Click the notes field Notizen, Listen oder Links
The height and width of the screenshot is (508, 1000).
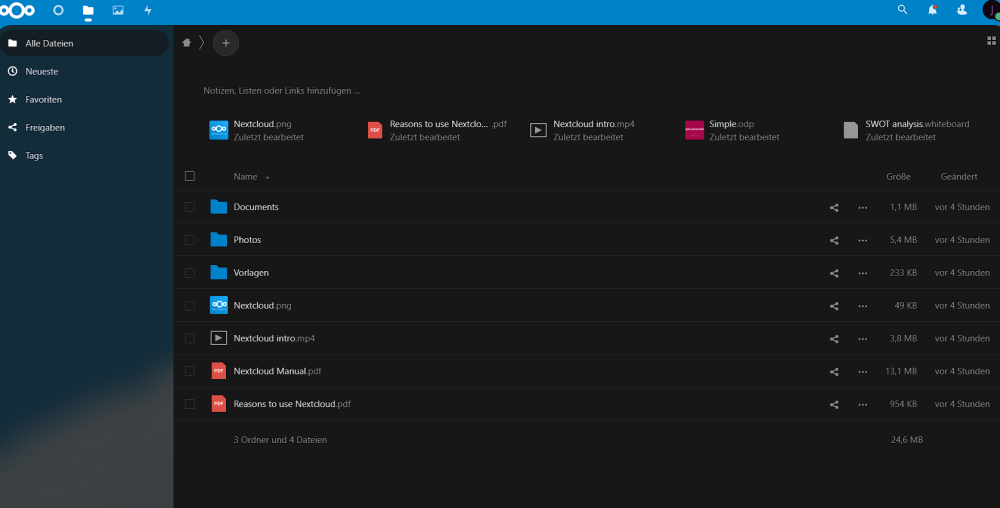pos(281,91)
